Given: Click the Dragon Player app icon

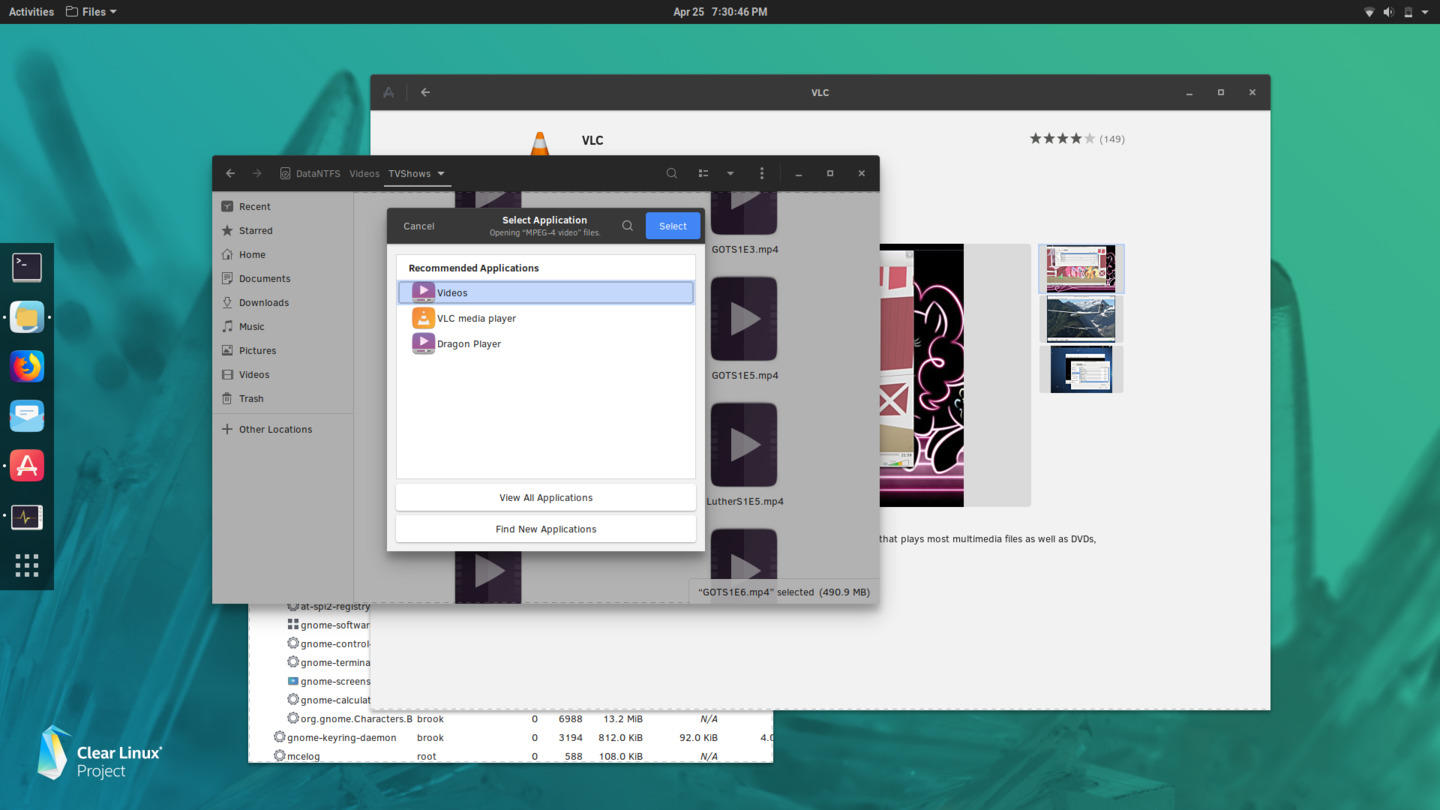Looking at the screenshot, I should (423, 343).
